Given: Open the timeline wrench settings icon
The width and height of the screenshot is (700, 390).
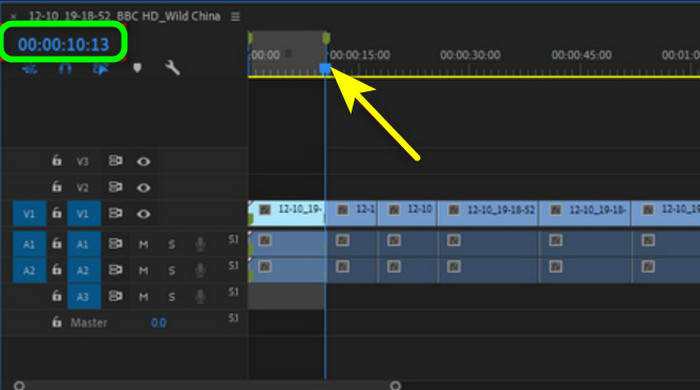Looking at the screenshot, I should [x=172, y=68].
